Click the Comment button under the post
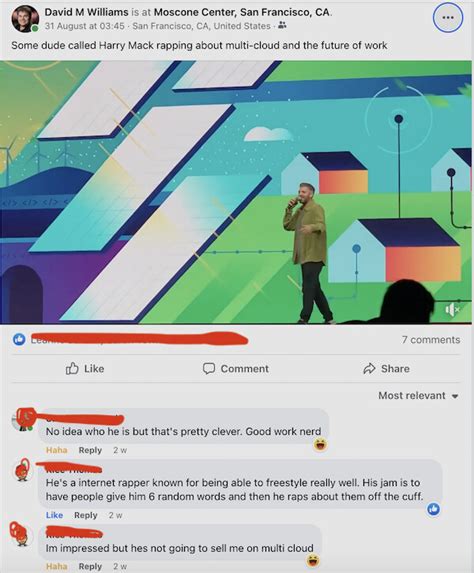Viewport: 474px width, 573px height. [x=236, y=368]
